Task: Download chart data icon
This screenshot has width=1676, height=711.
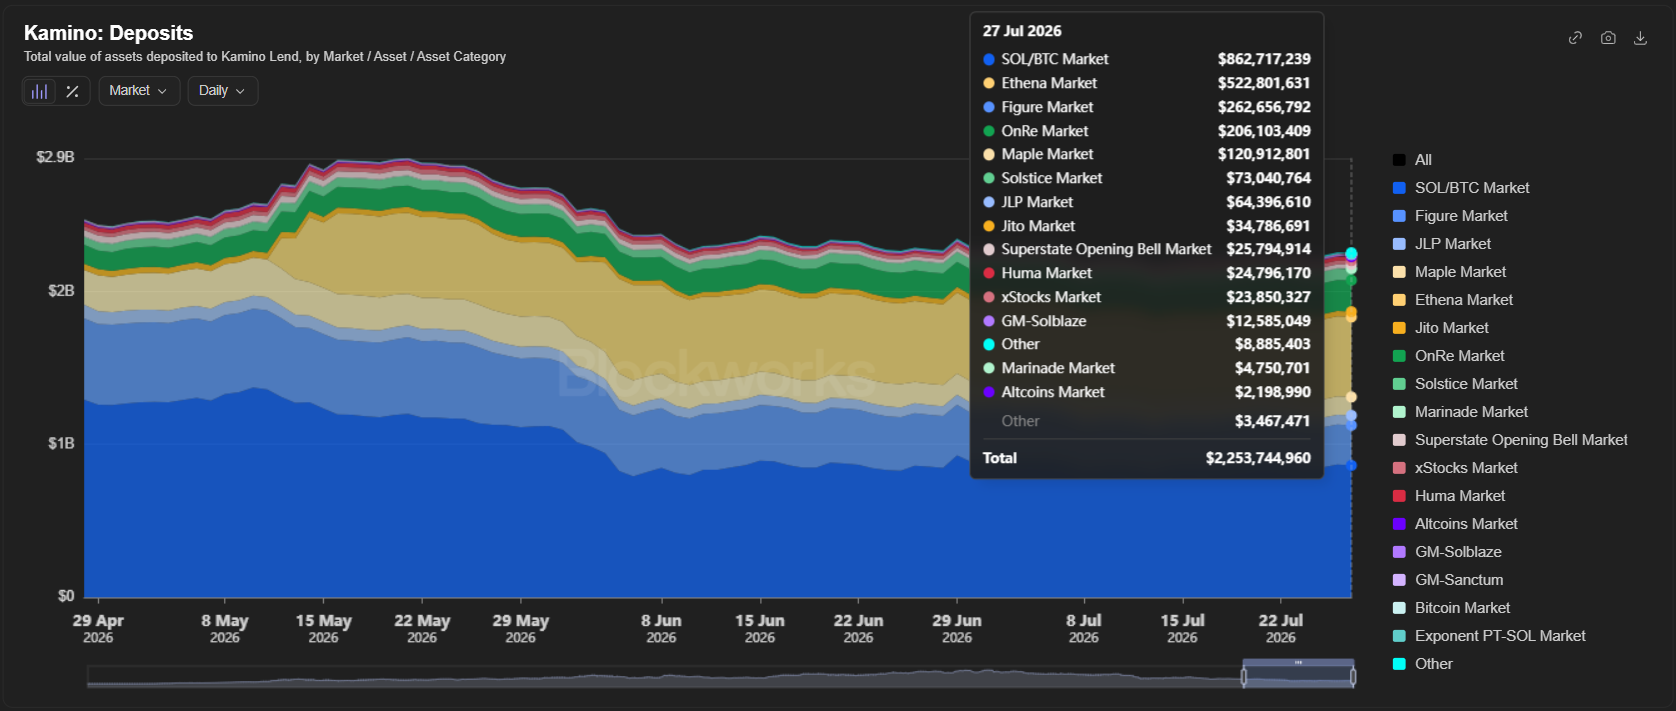Action: click(x=1640, y=38)
